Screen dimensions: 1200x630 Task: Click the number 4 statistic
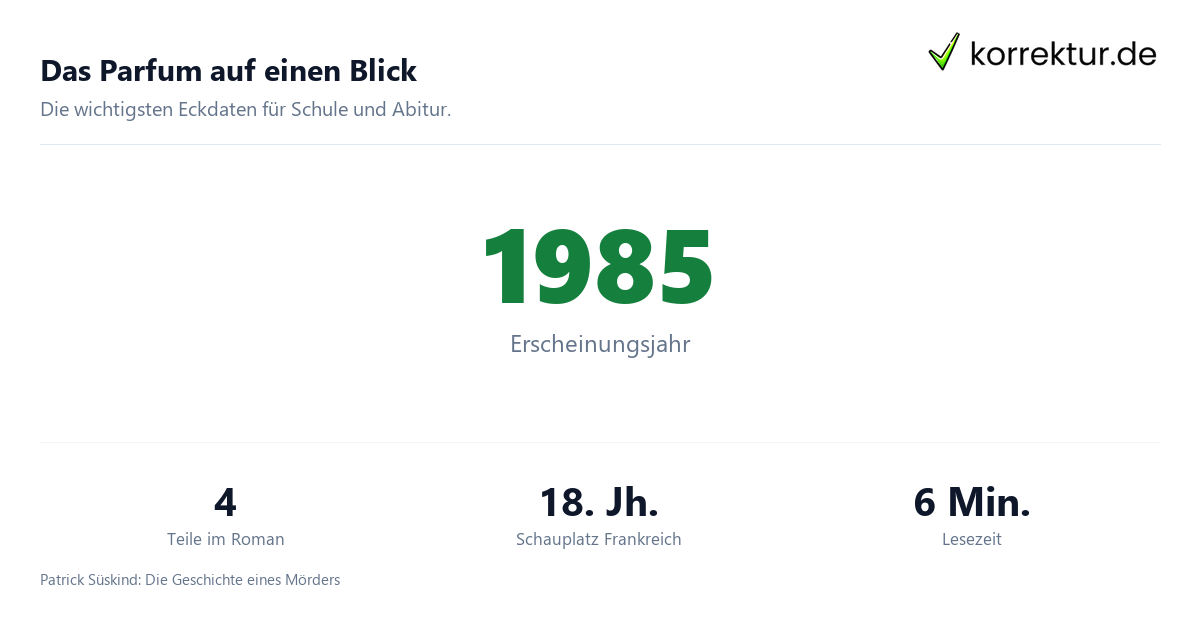tap(225, 502)
